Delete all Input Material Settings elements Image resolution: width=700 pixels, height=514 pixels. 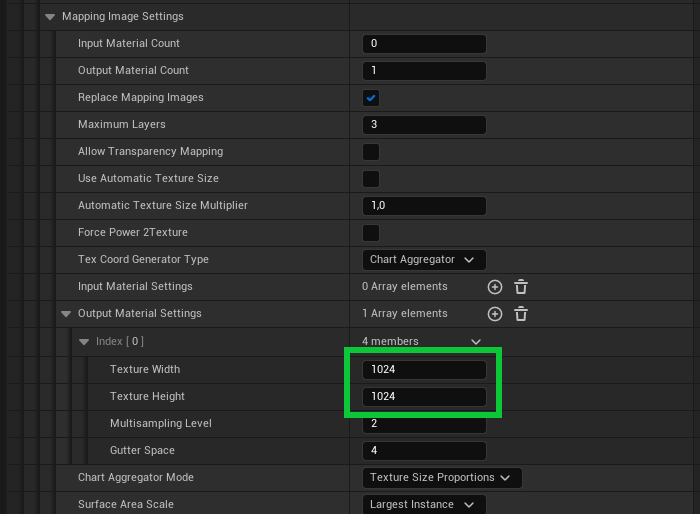[521, 287]
